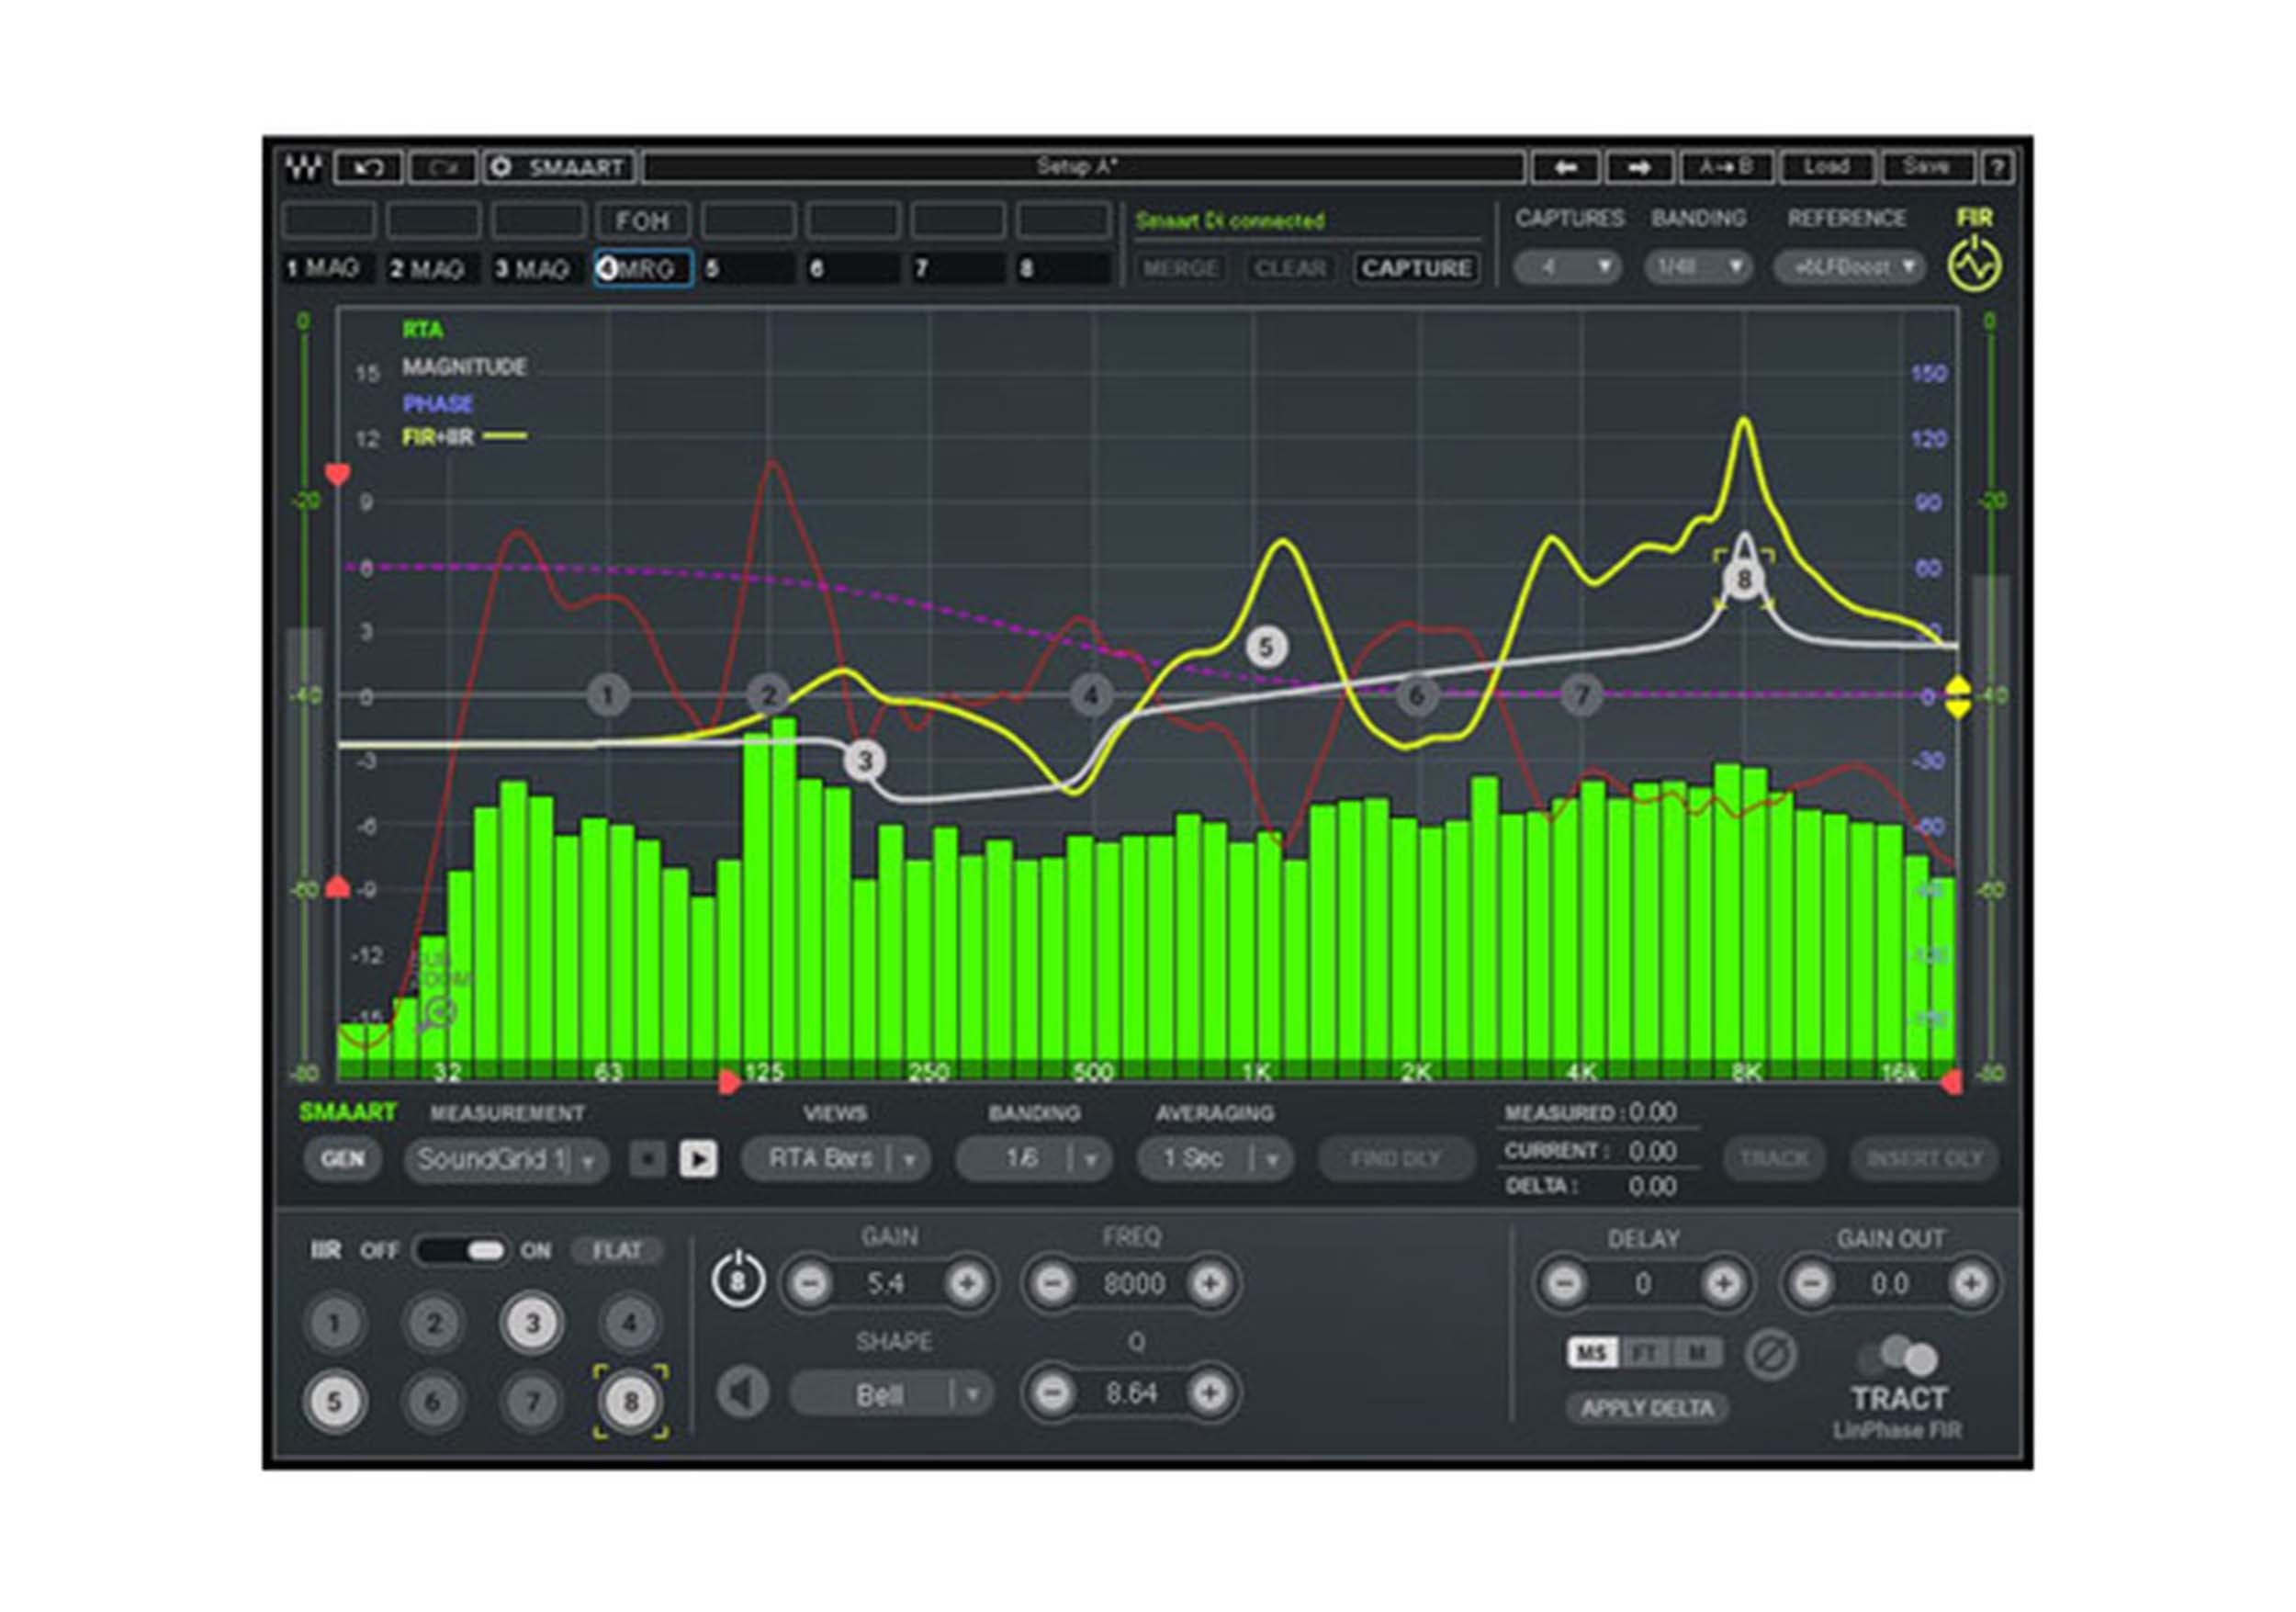The width and height of the screenshot is (2296, 1612).
Task: Click the band solo speaker icon
Action: point(743,1392)
